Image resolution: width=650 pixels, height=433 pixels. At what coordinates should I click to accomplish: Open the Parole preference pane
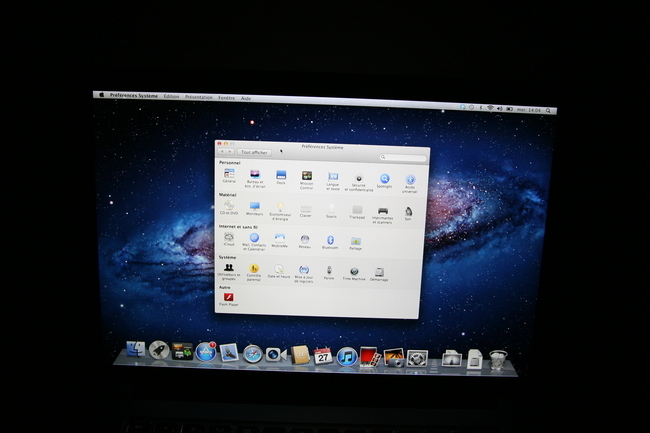[x=329, y=273]
